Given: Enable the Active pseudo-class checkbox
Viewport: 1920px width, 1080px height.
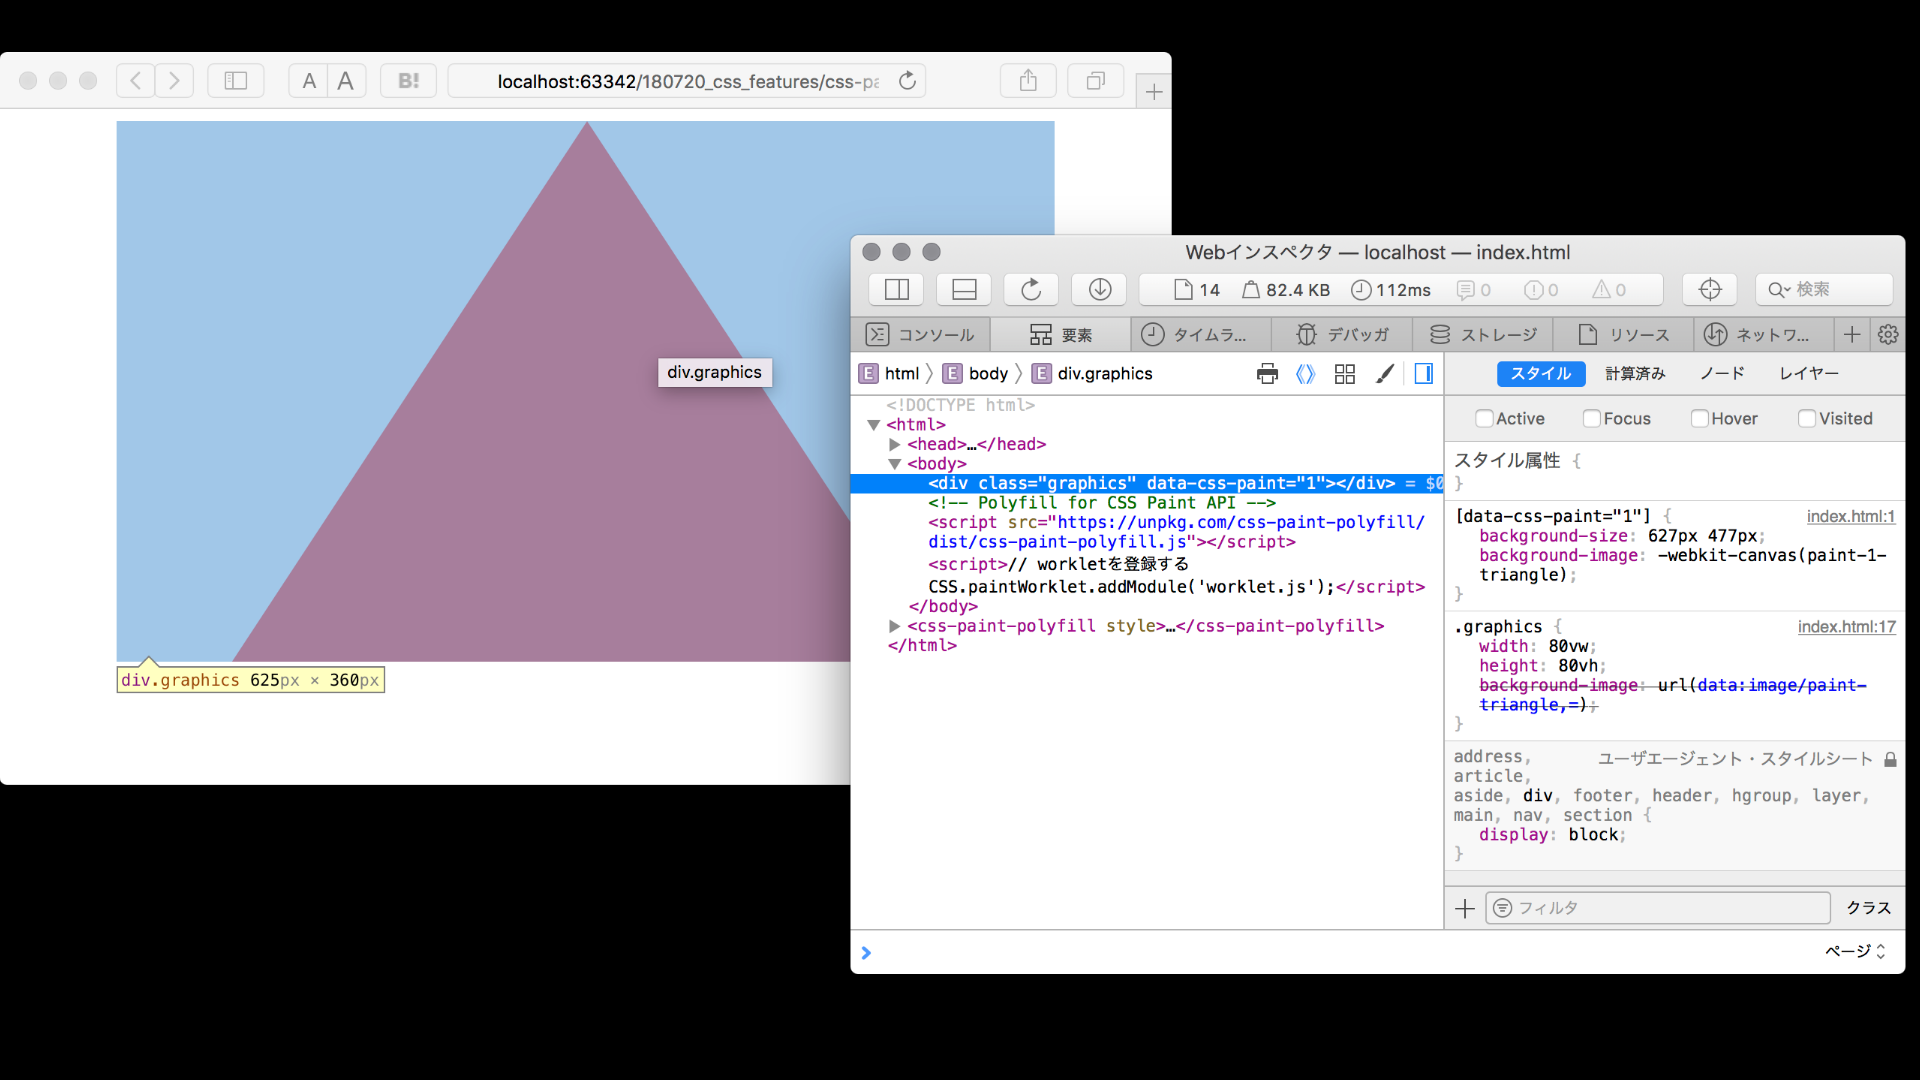Looking at the screenshot, I should click(x=1484, y=419).
